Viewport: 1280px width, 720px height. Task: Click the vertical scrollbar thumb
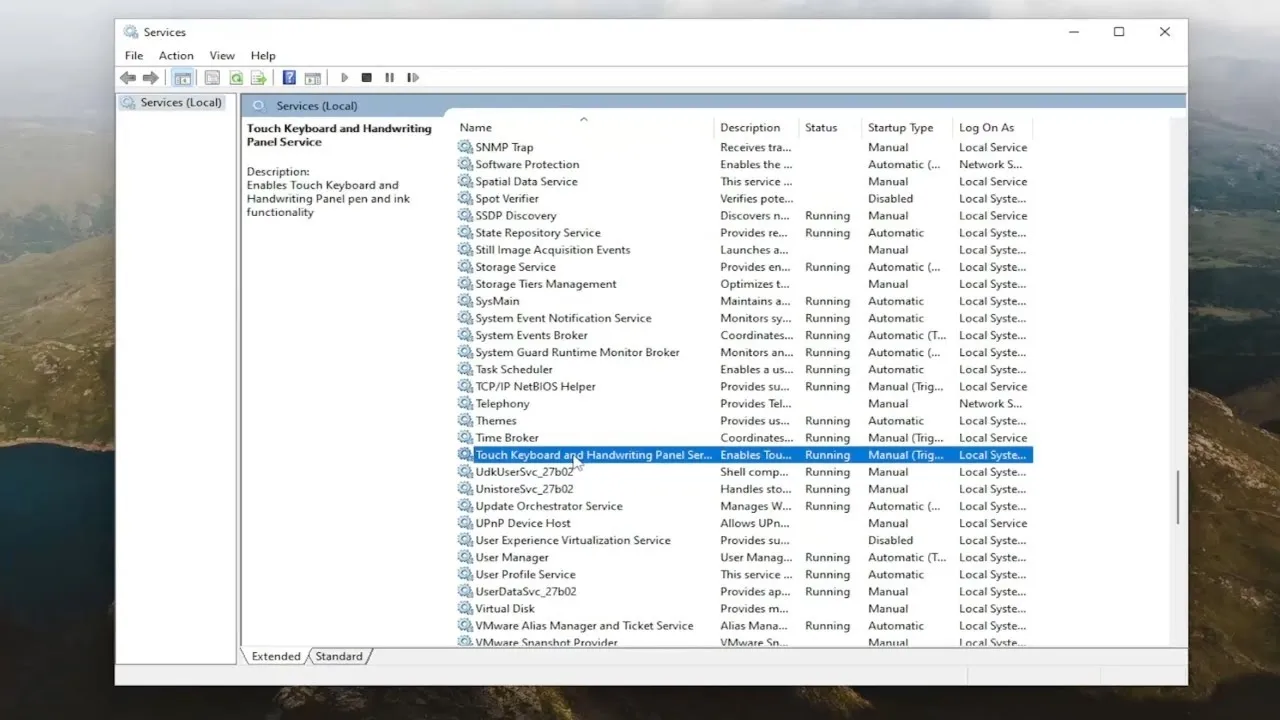coord(1178,495)
